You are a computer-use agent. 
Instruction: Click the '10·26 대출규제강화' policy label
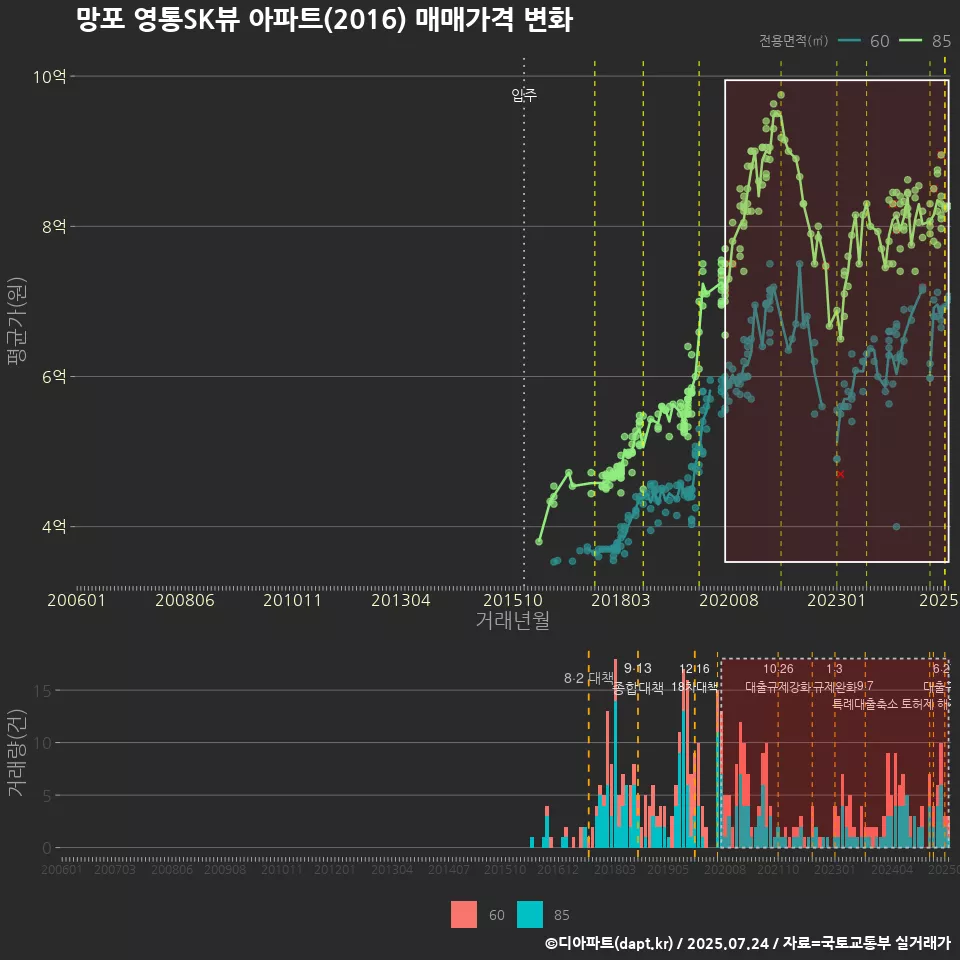778,678
